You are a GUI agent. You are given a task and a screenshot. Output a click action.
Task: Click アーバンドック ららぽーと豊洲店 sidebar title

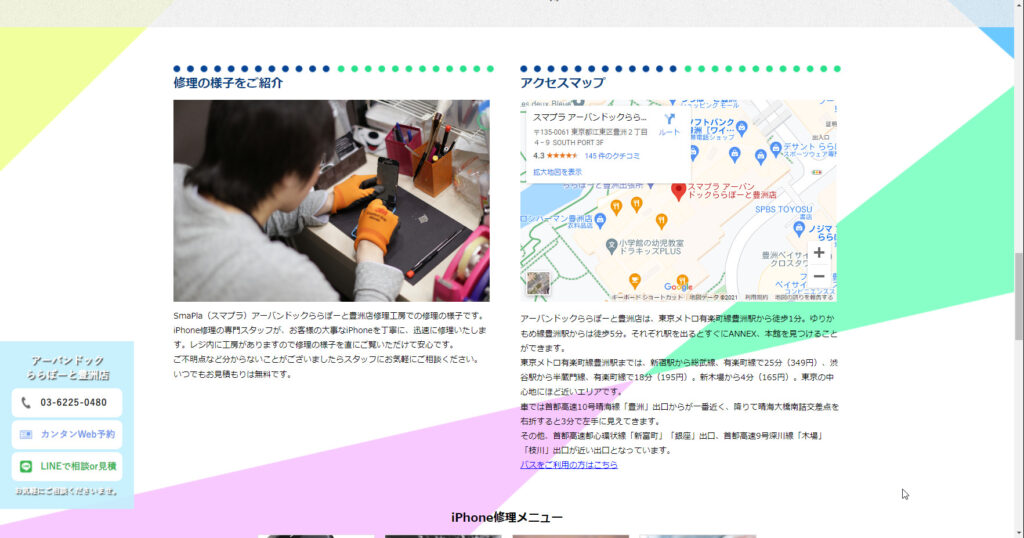tap(67, 368)
